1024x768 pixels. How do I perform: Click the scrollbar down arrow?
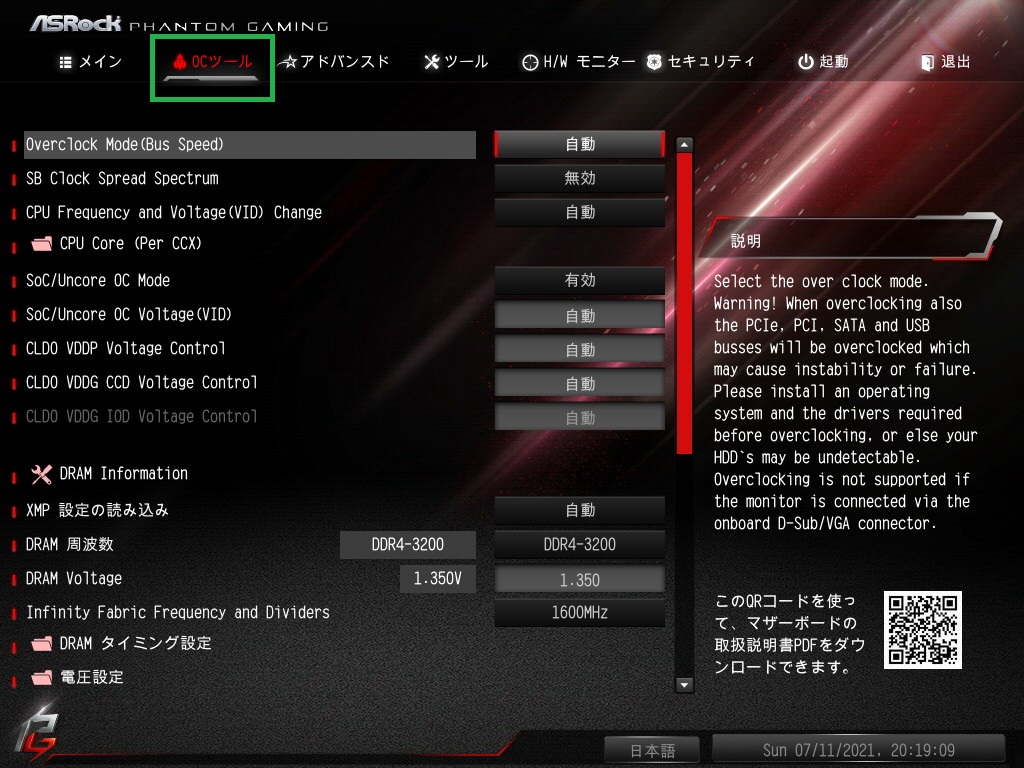coord(684,685)
